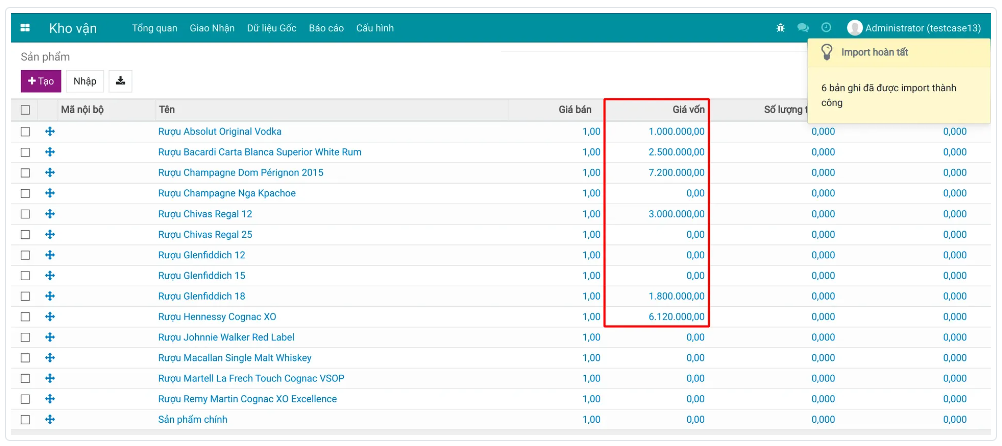This screenshot has height=446, width=1002.
Task: Click drag handle for Rượu Absolut Original Vodka
Action: click(x=50, y=131)
